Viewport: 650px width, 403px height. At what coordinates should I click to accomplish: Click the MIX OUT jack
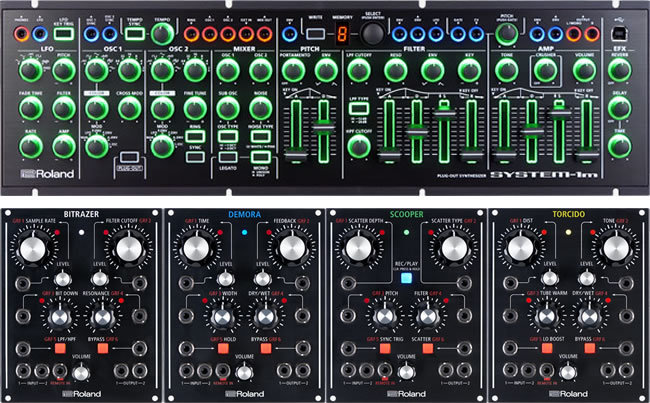[264, 34]
